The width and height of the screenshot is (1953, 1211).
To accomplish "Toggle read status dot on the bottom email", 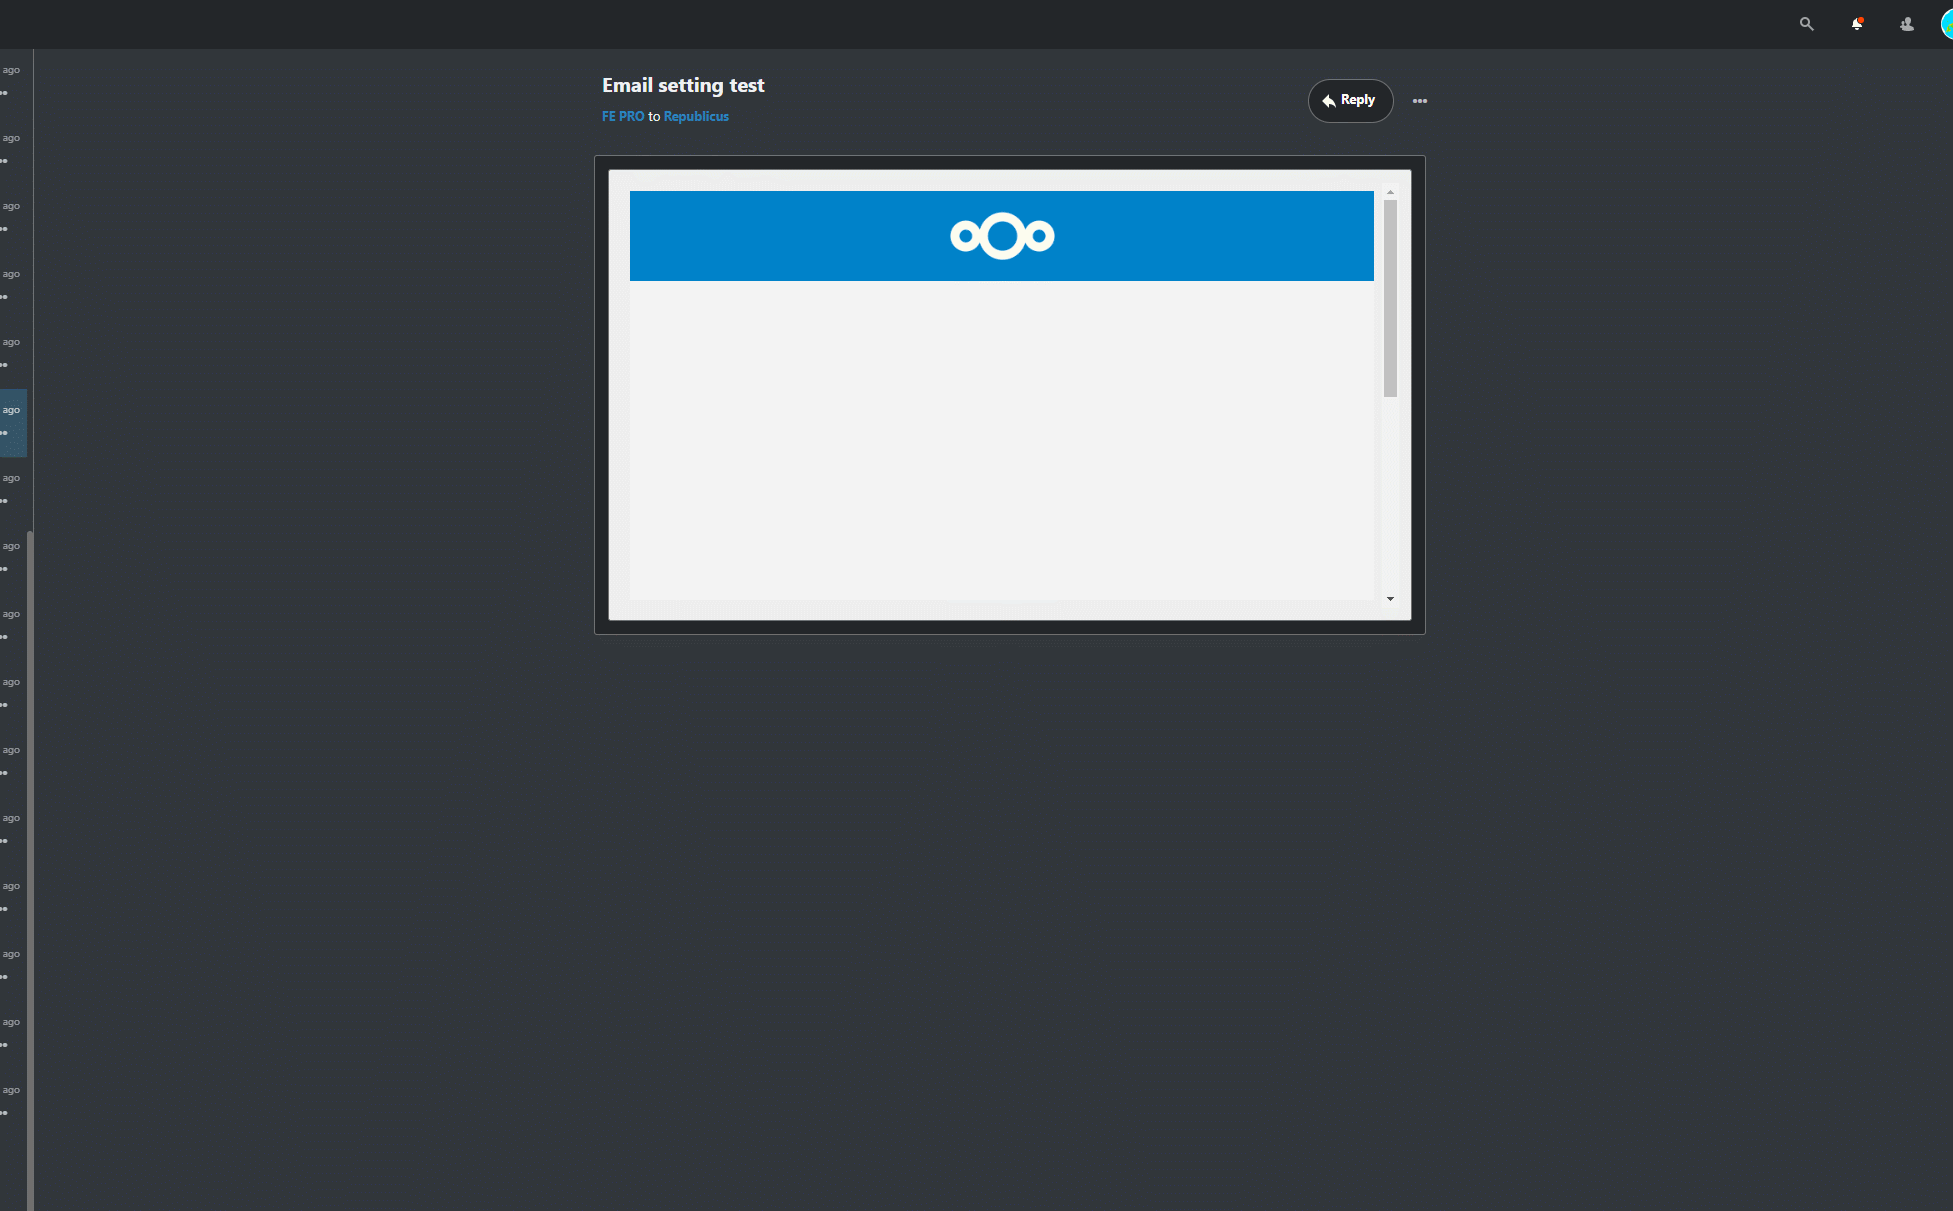I will (5, 1112).
